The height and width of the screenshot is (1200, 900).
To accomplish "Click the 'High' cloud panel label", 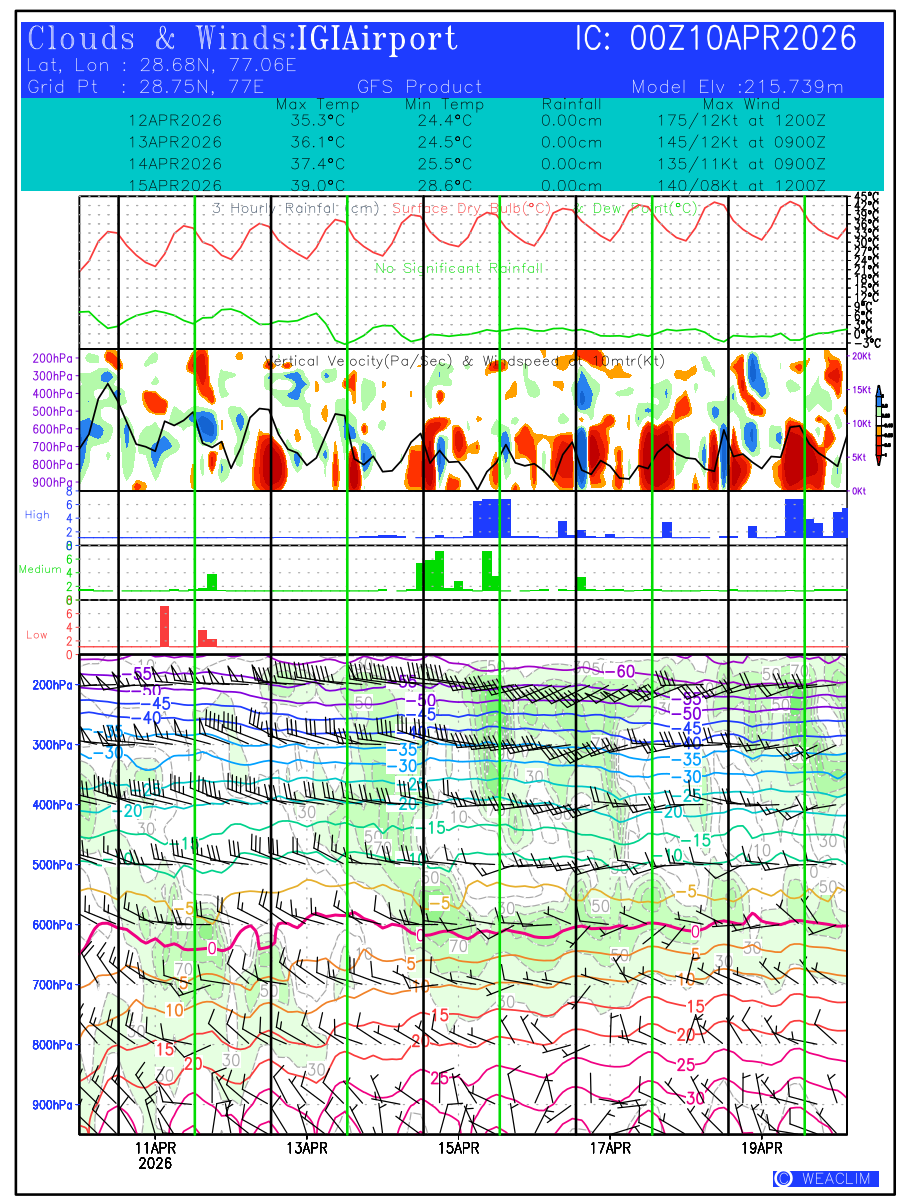I will click(37, 514).
